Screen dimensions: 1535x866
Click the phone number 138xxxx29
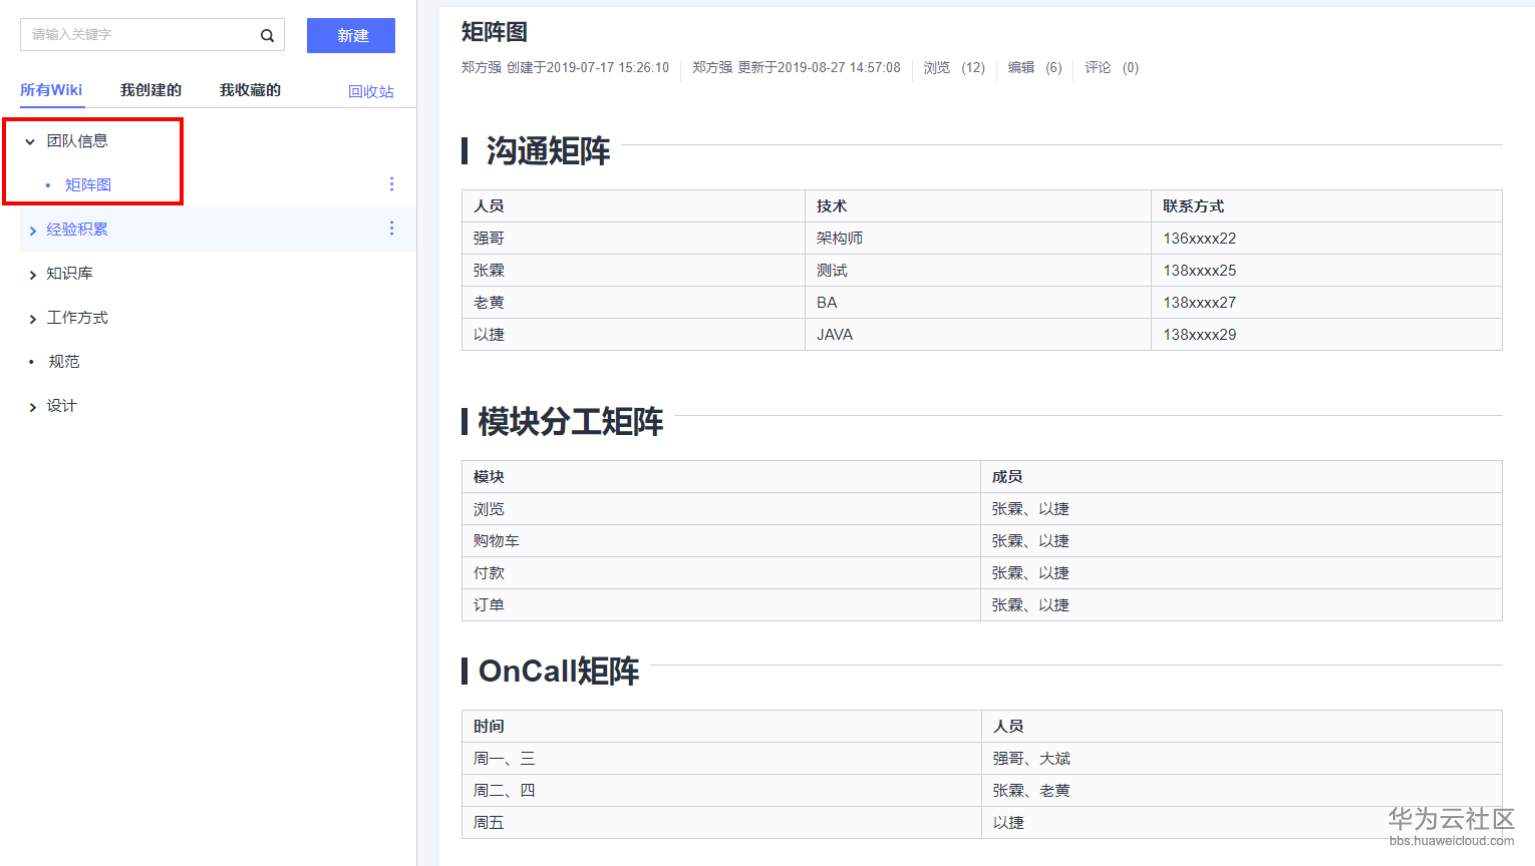click(x=1199, y=334)
